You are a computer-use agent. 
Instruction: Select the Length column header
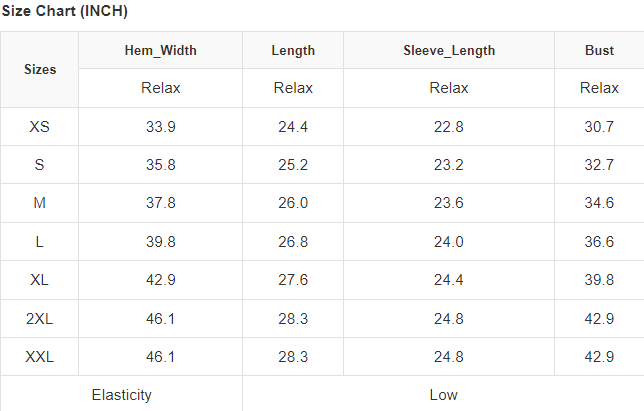point(293,50)
